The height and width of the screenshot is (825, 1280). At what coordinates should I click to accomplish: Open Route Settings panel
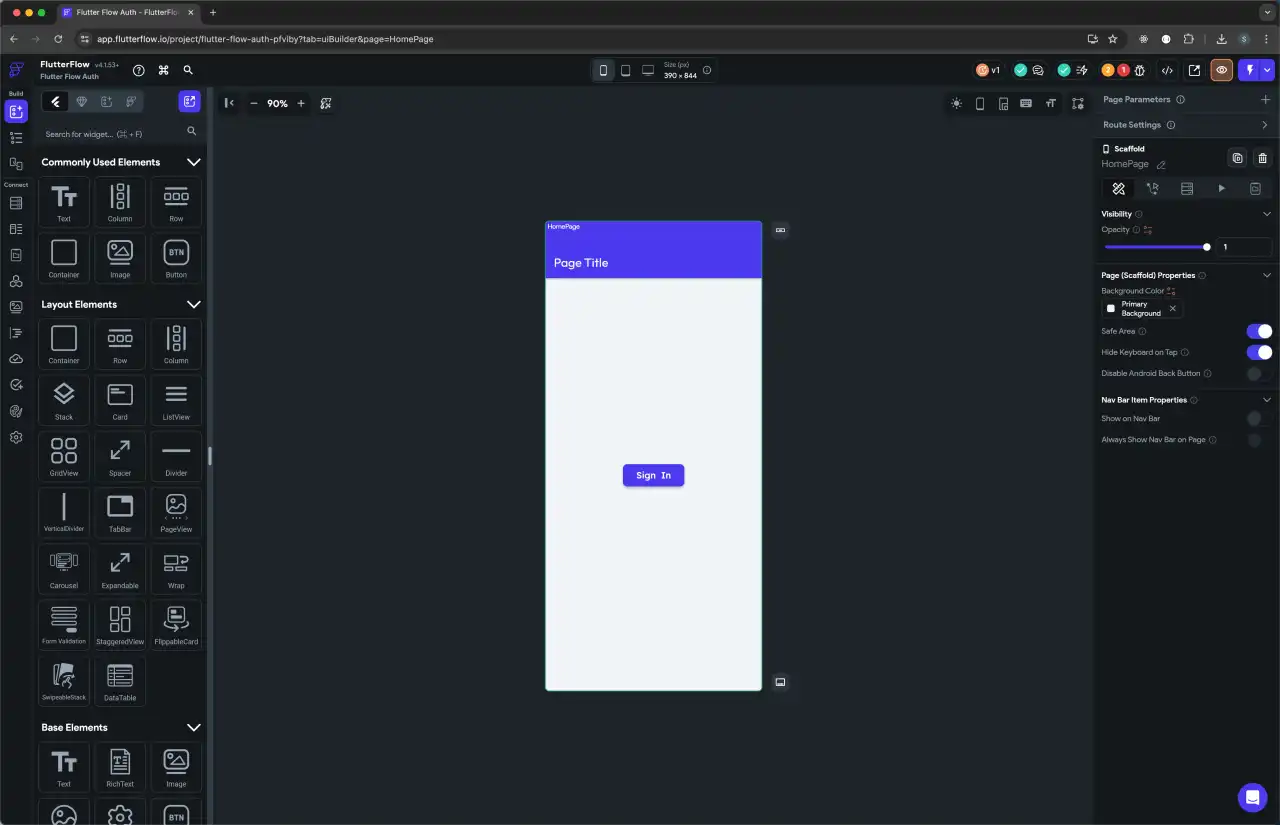pos(1265,124)
